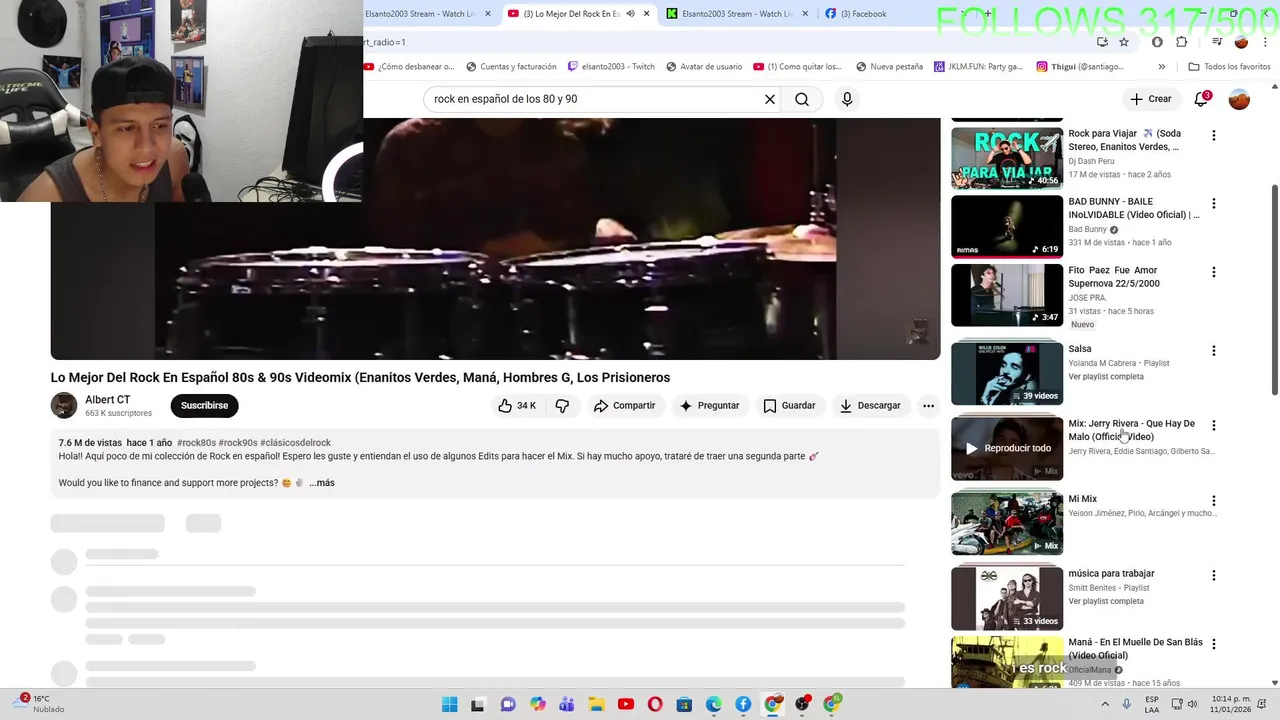Click the #rock80s hashtag
Image resolution: width=1280 pixels, height=720 pixels.
point(196,443)
